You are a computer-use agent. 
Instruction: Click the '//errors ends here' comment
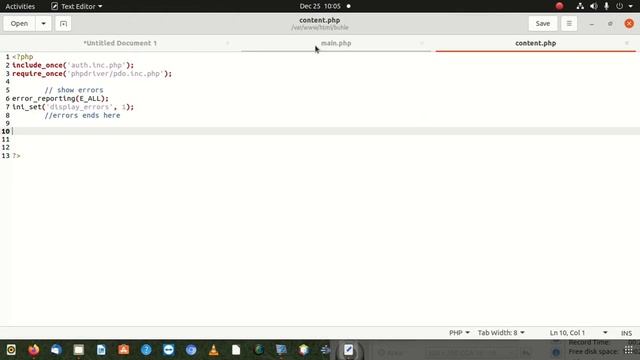[x=82, y=116]
